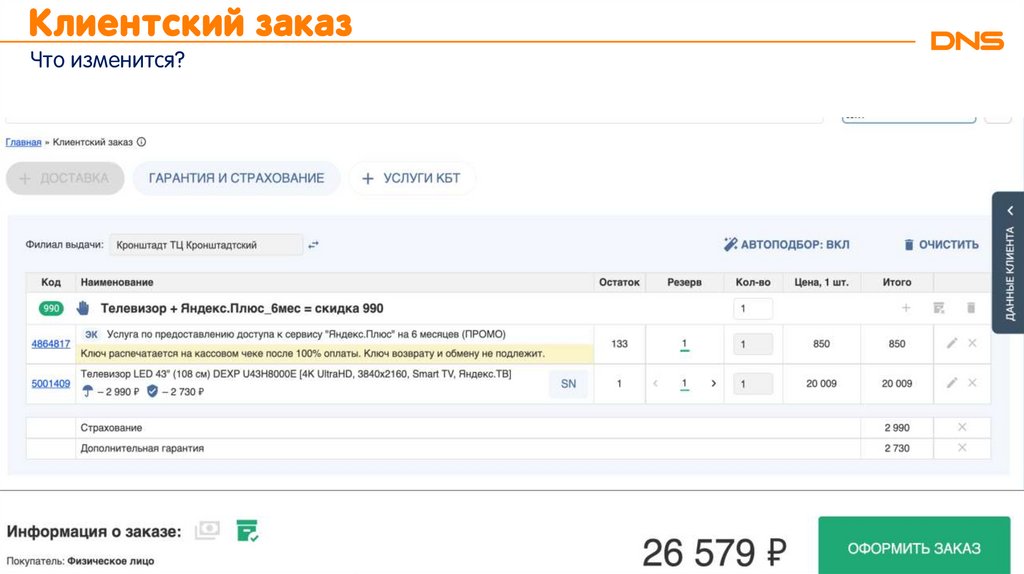
Task: Click the Телевизор + Яндекс.Плюс_6мес kit title
Action: point(242,308)
